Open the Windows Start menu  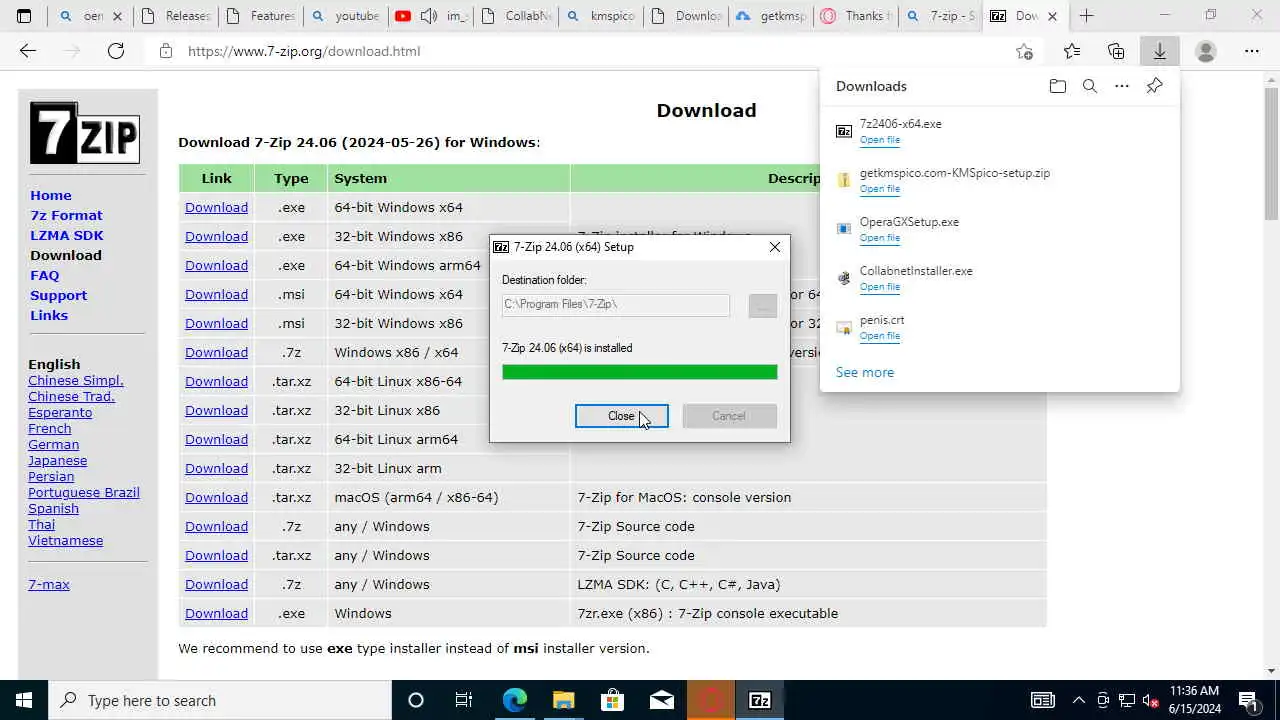(24, 700)
